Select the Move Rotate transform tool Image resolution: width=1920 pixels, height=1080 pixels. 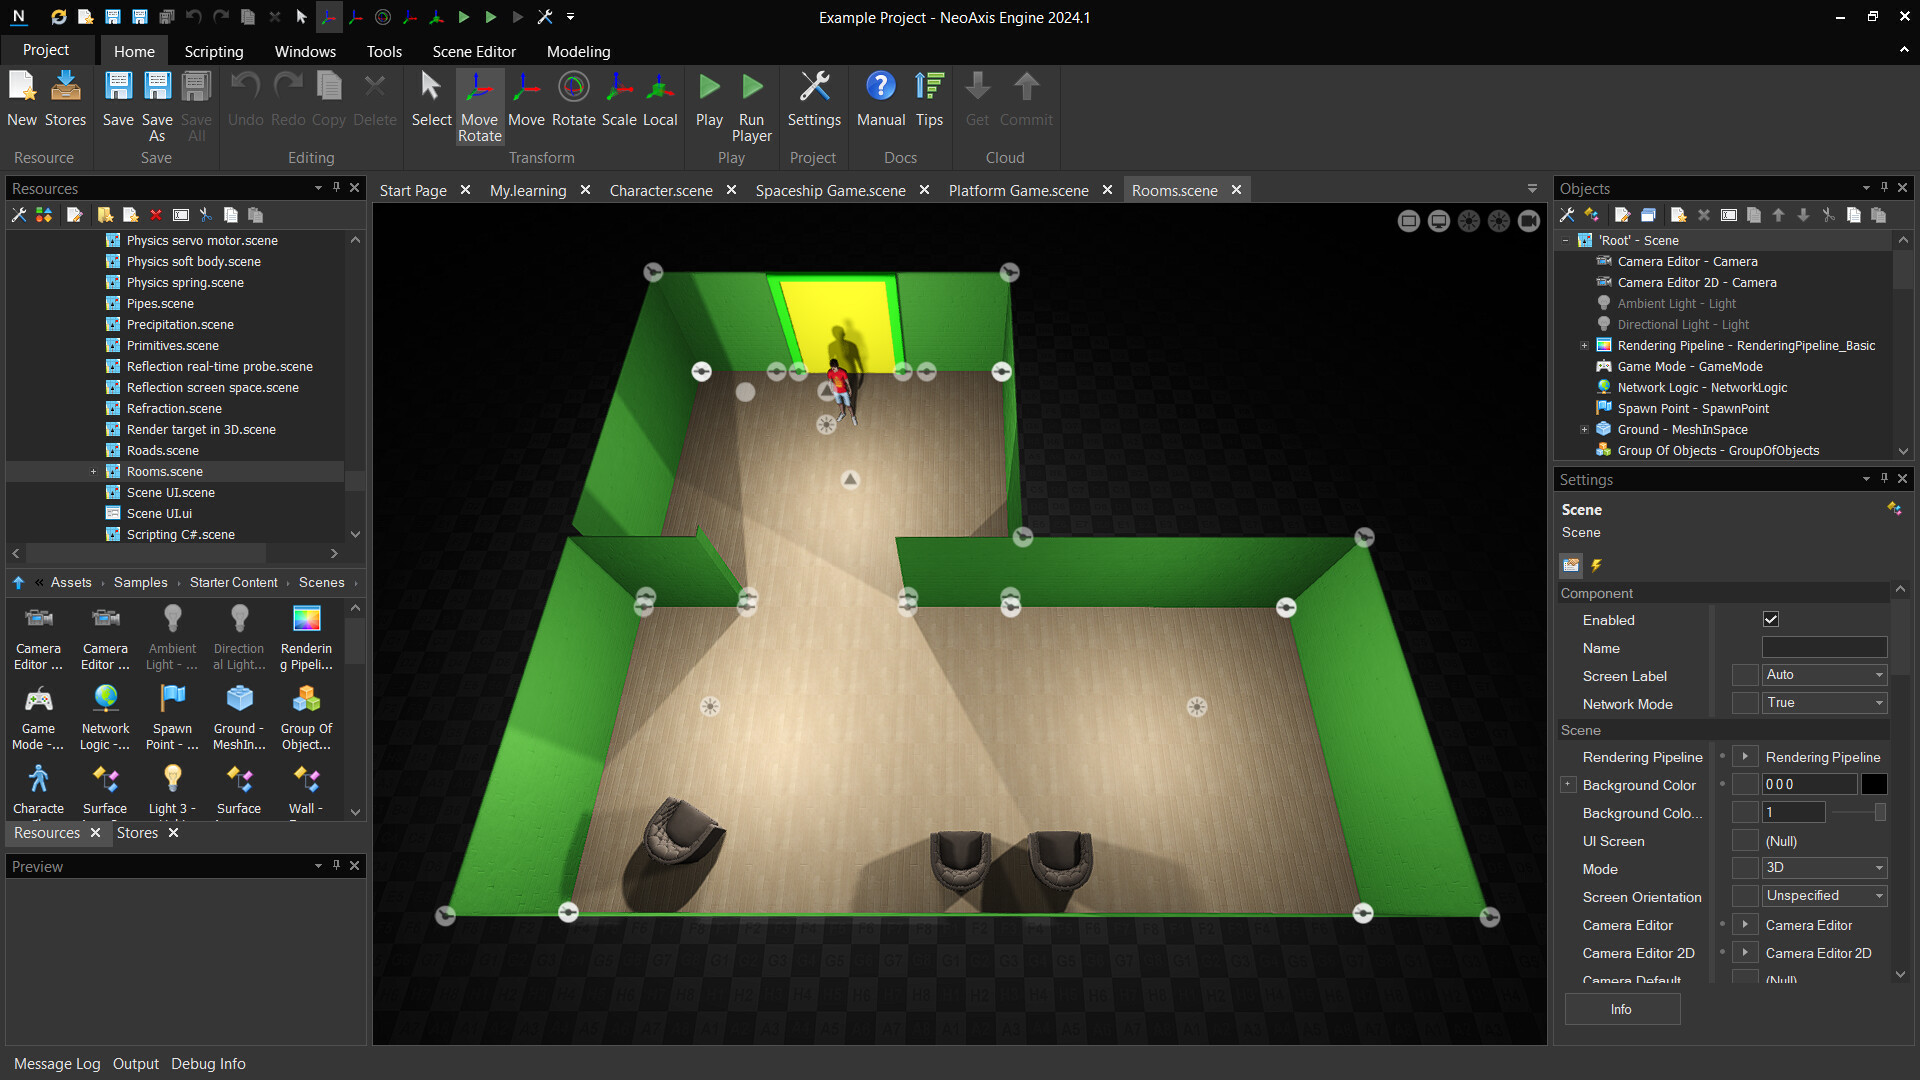479,105
